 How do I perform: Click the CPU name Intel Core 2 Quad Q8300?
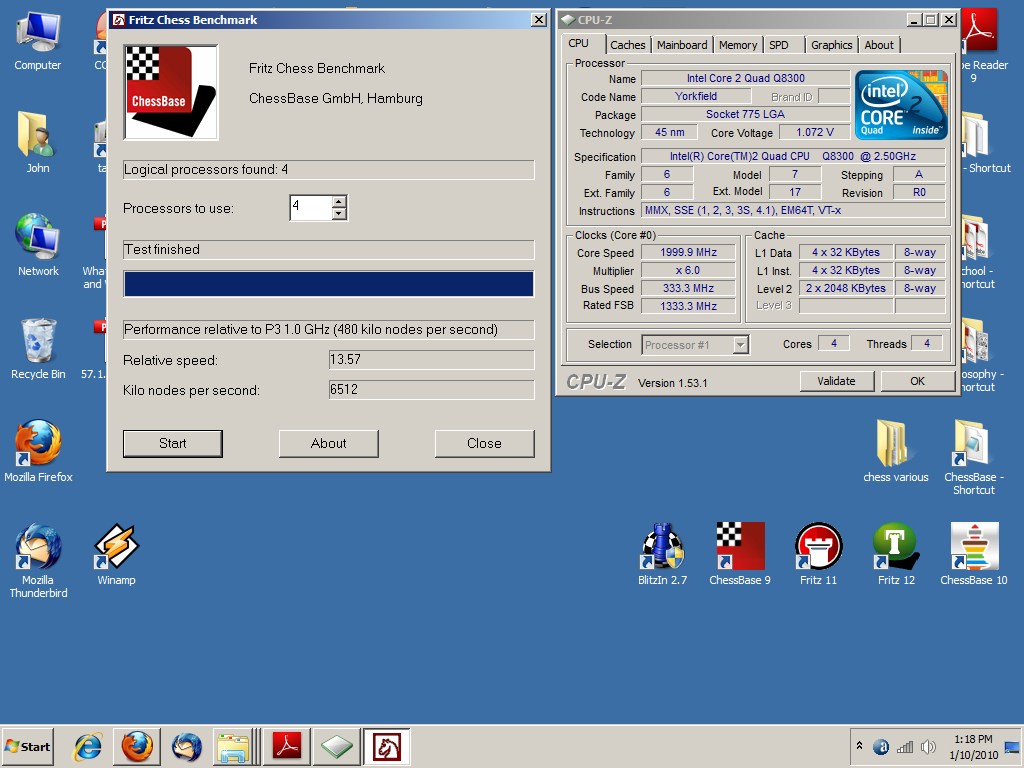(745, 78)
